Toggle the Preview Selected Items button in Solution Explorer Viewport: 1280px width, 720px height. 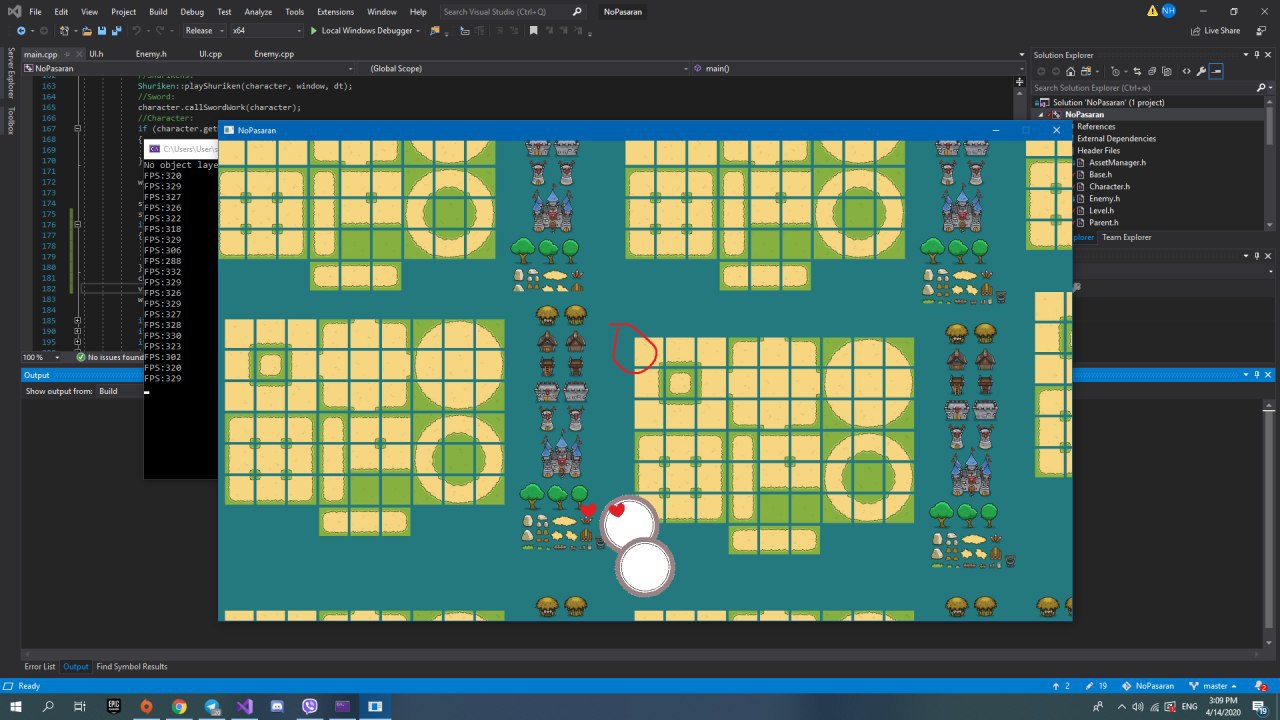pos(1215,71)
